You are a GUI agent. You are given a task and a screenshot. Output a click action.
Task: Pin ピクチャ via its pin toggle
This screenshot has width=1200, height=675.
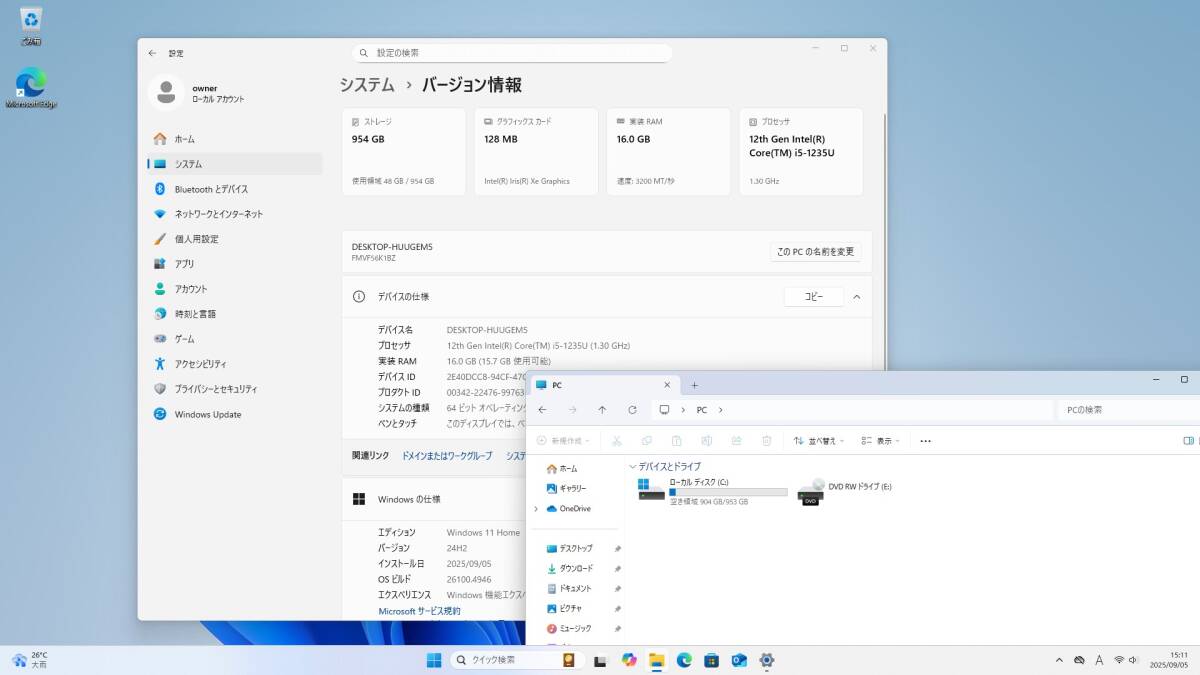pos(618,608)
